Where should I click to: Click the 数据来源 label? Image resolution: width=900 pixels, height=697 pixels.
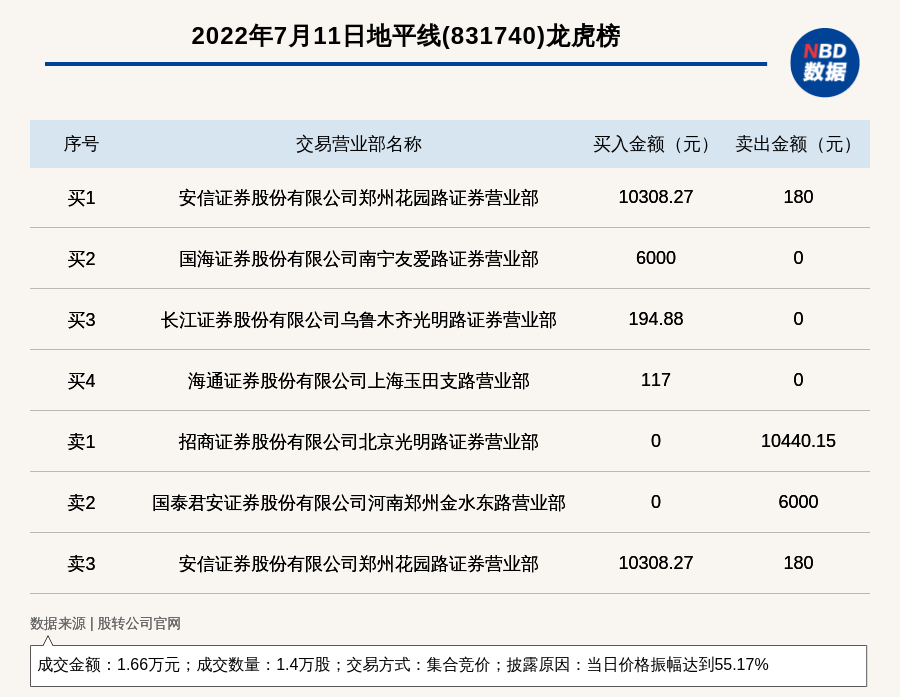pos(57,624)
